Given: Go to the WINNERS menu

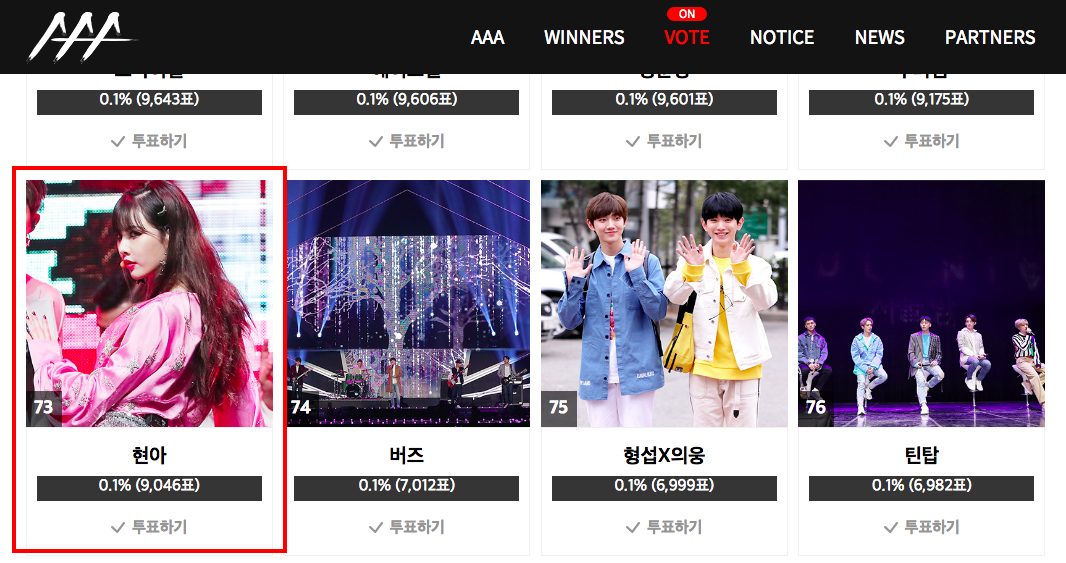Looking at the screenshot, I should [584, 37].
